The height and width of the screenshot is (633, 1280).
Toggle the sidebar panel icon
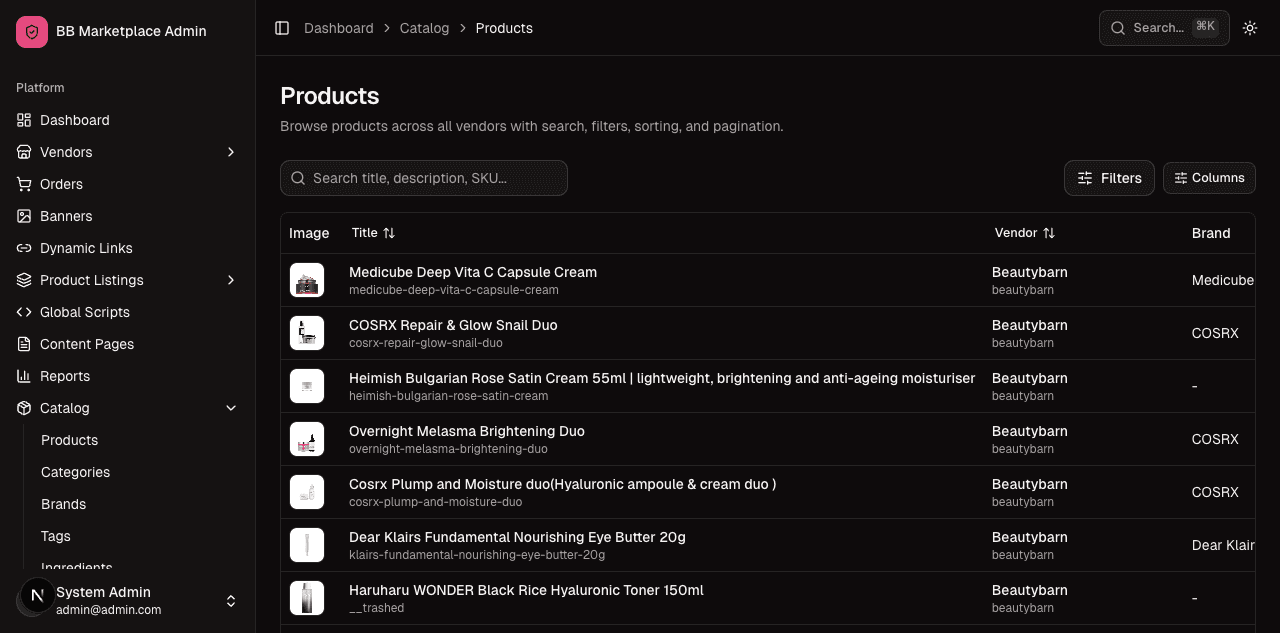pos(282,28)
